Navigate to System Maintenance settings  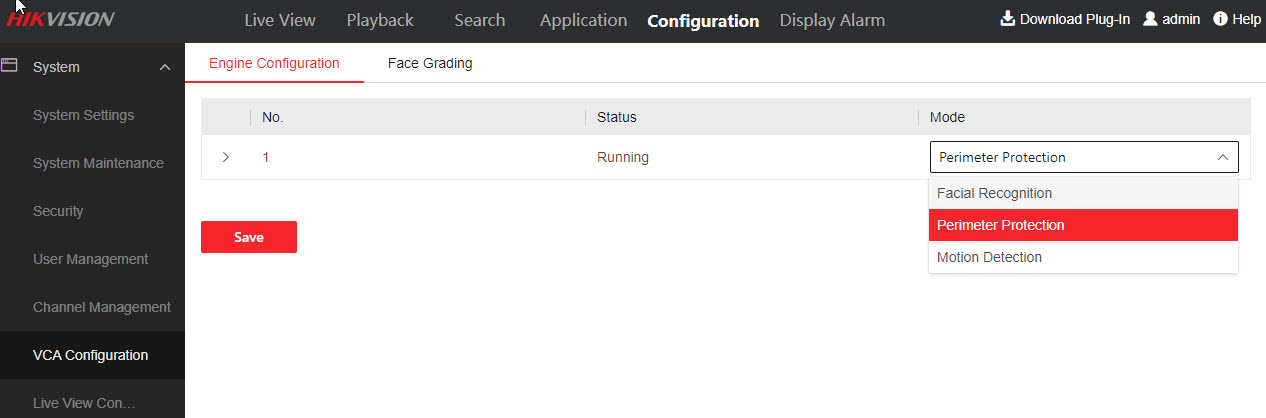[98, 163]
